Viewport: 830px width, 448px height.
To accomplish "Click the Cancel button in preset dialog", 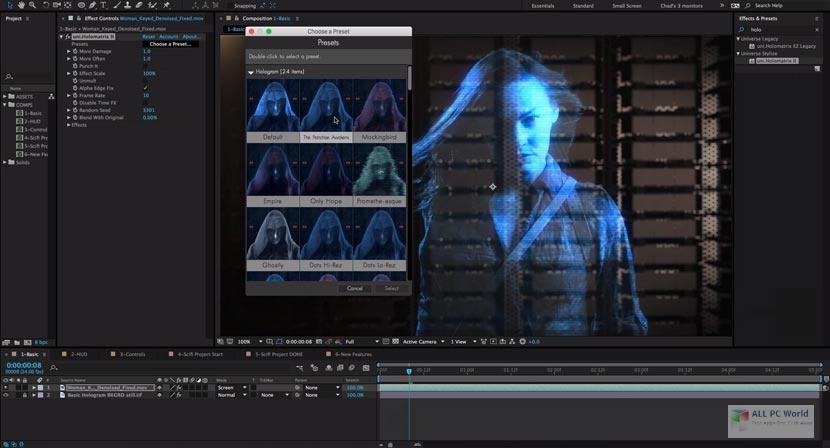I will pyautogui.click(x=355, y=288).
